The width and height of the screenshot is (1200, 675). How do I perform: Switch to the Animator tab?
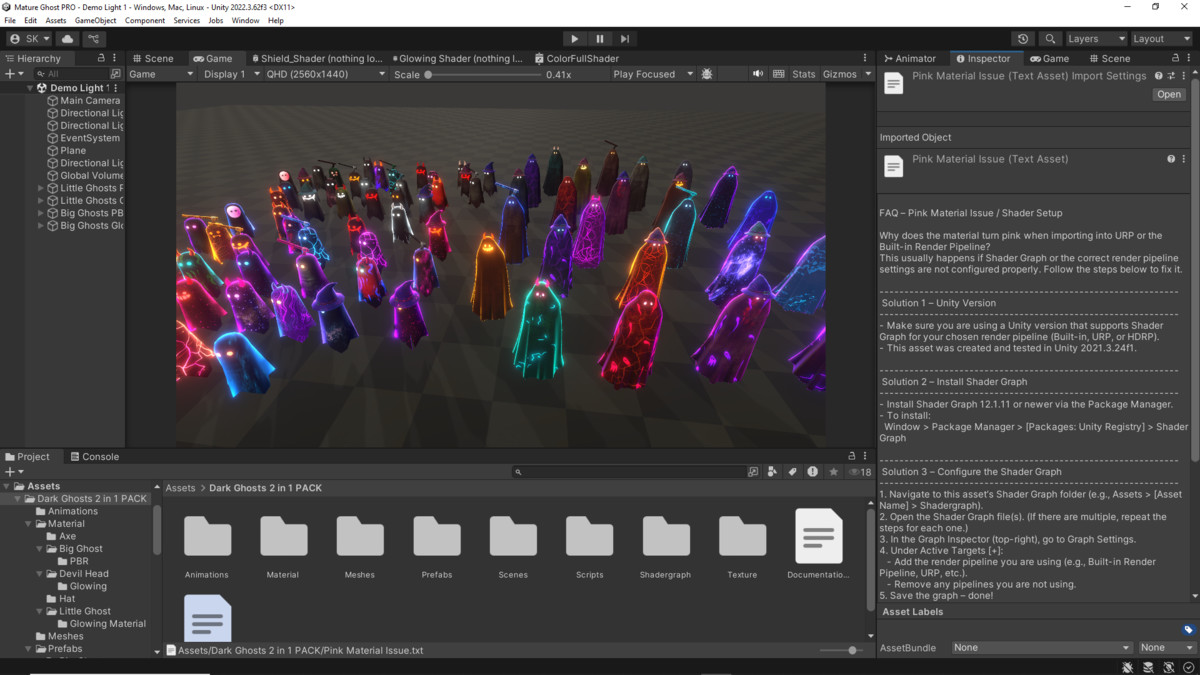pyautogui.click(x=909, y=58)
